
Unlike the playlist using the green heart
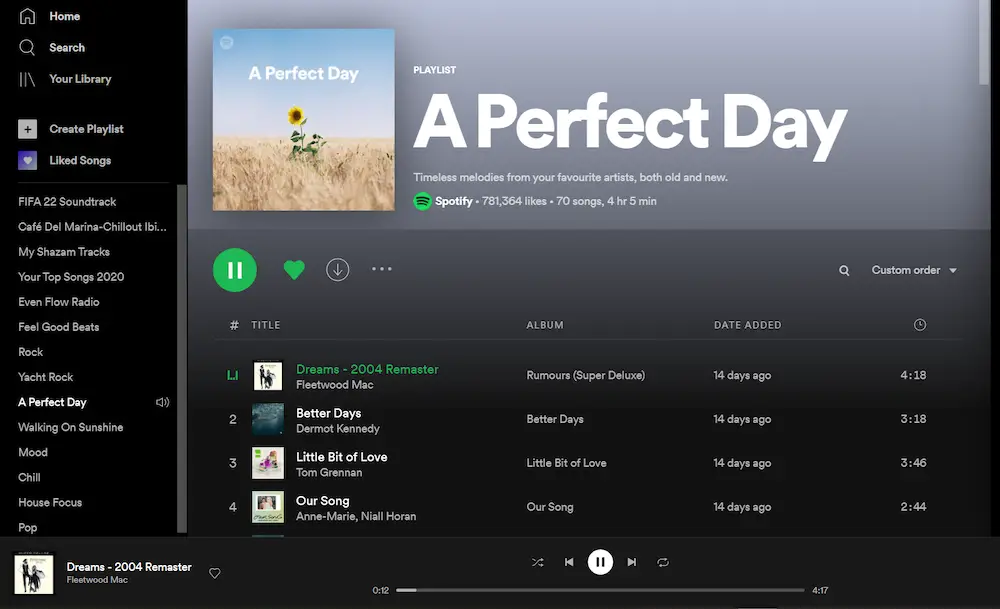tap(294, 270)
